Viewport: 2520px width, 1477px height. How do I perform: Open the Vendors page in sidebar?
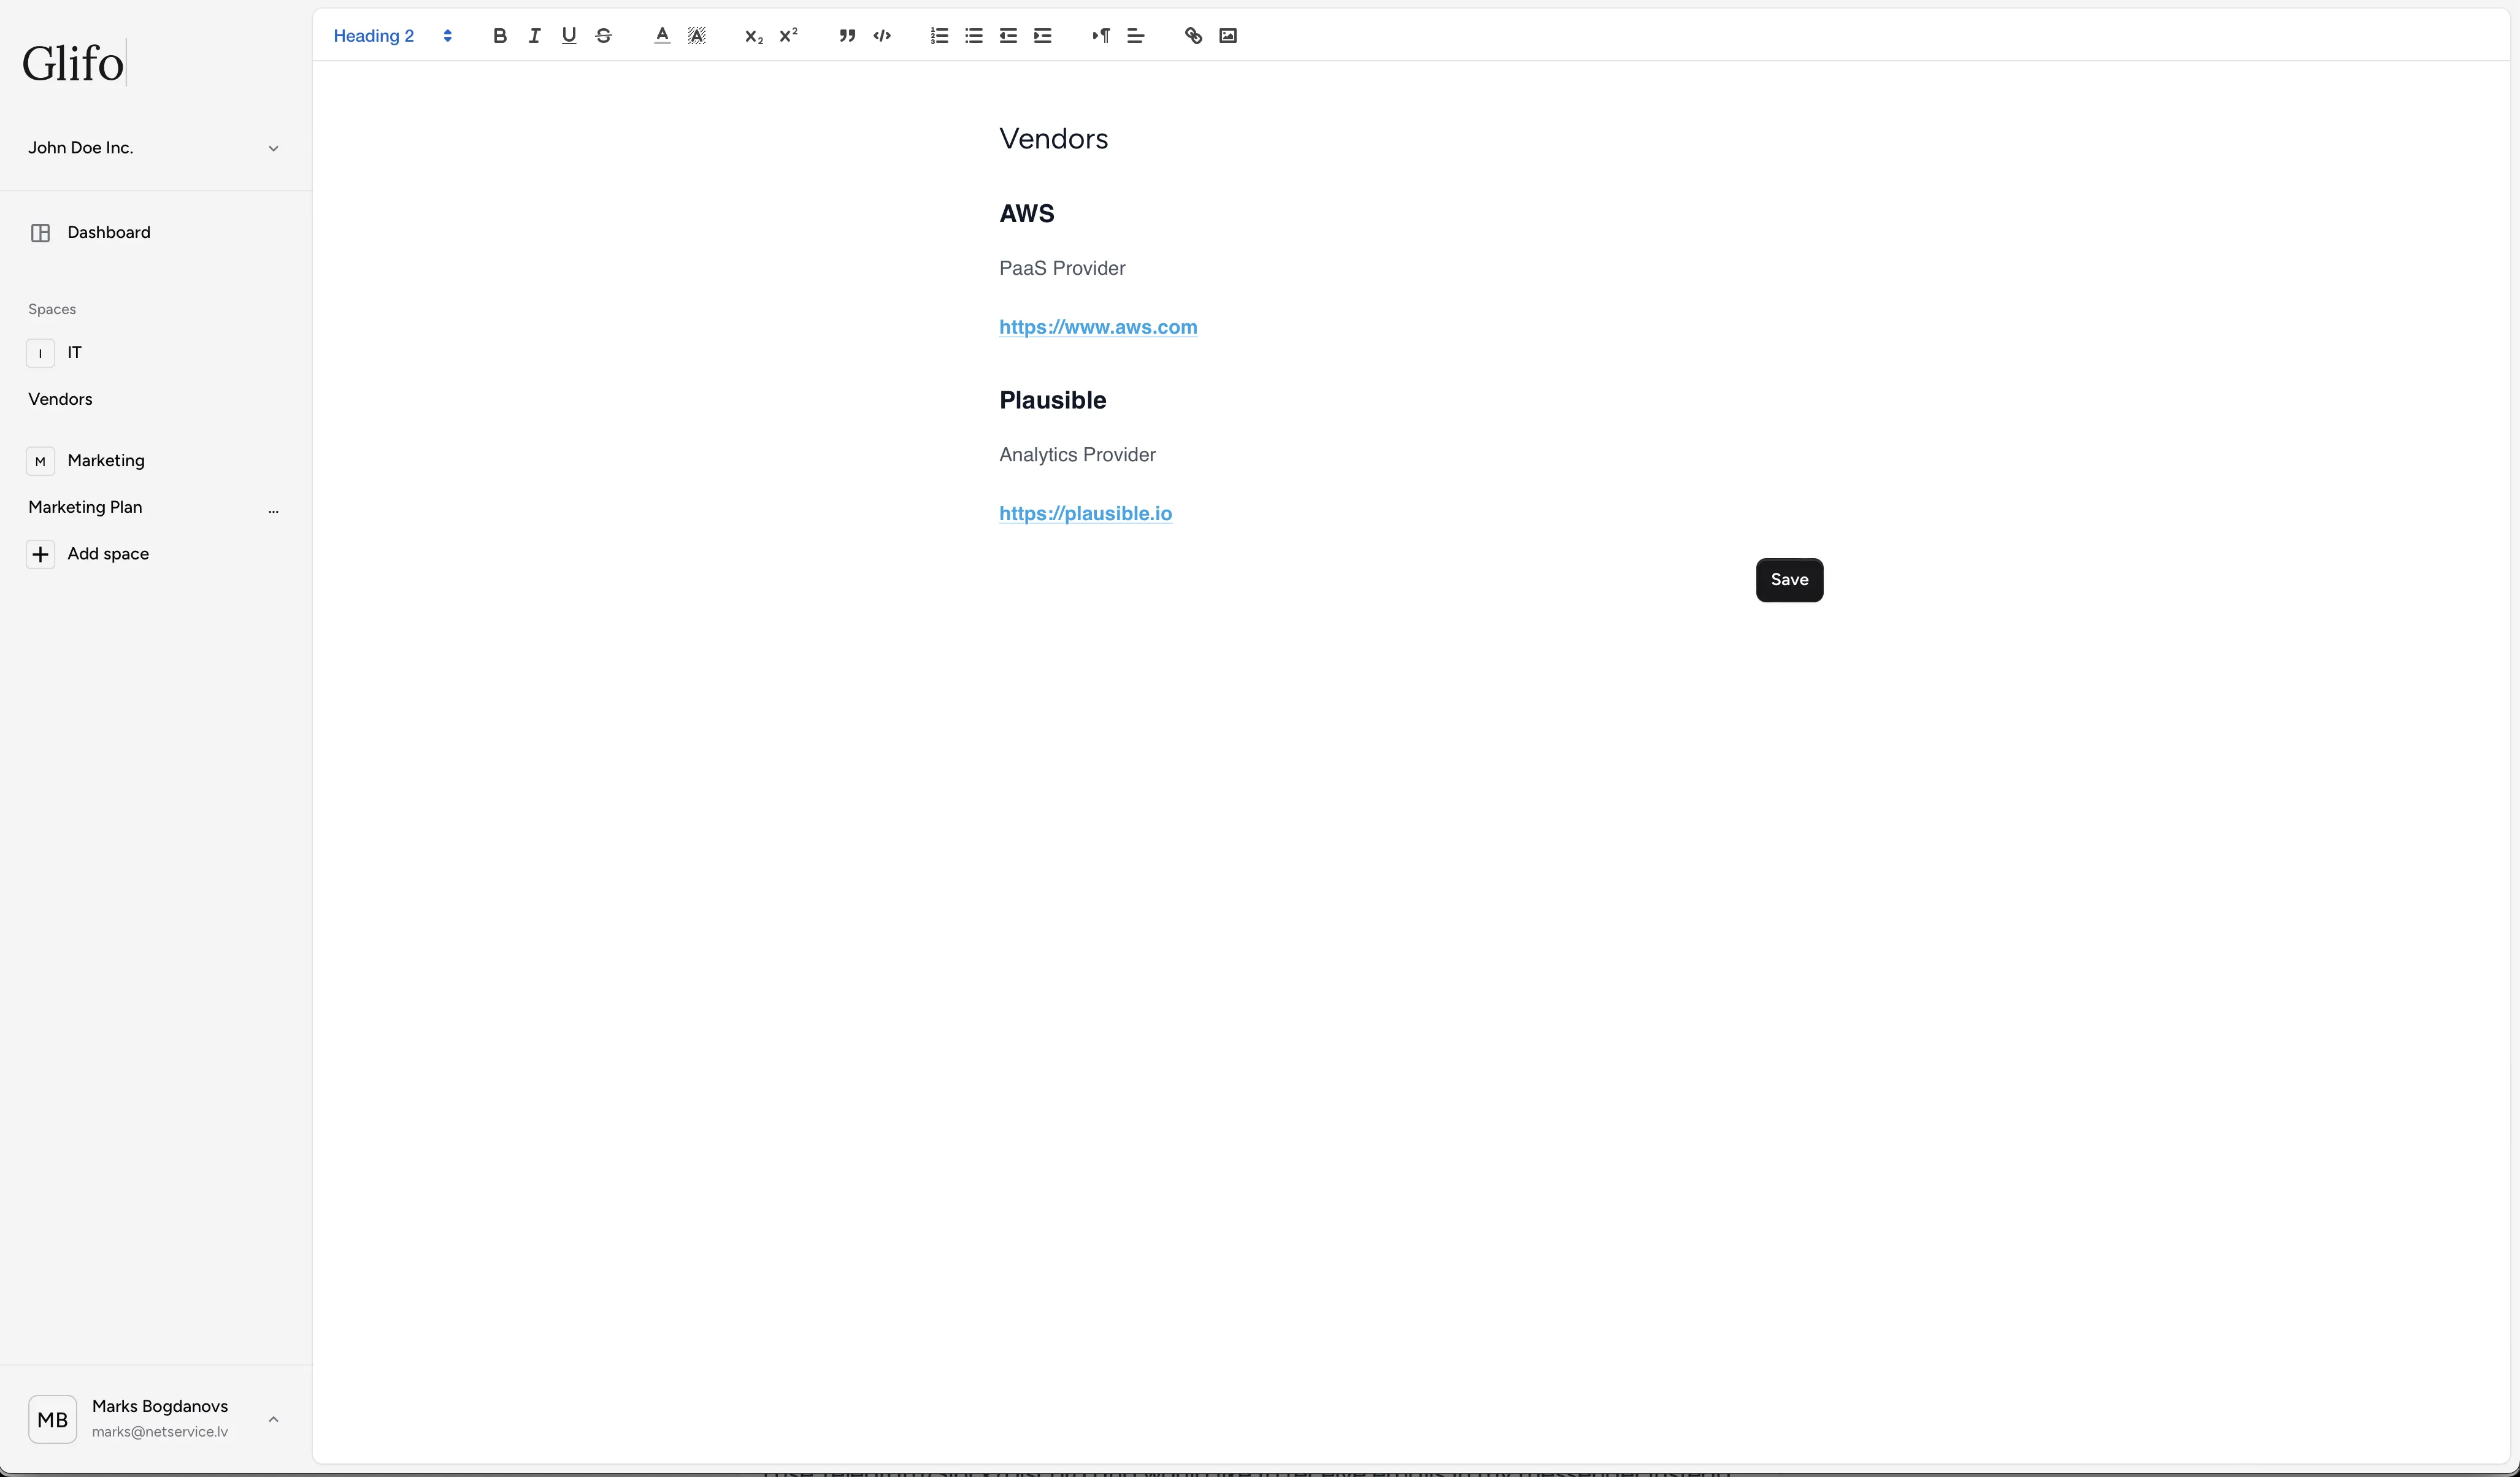click(x=60, y=399)
